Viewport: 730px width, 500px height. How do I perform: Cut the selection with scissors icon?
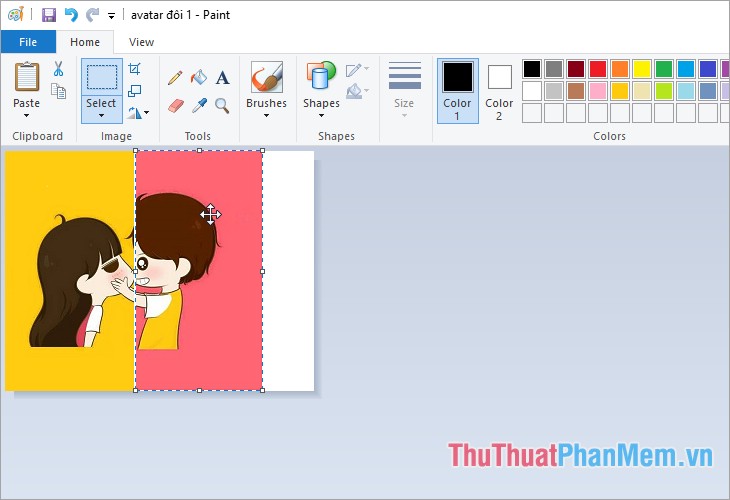click(58, 69)
